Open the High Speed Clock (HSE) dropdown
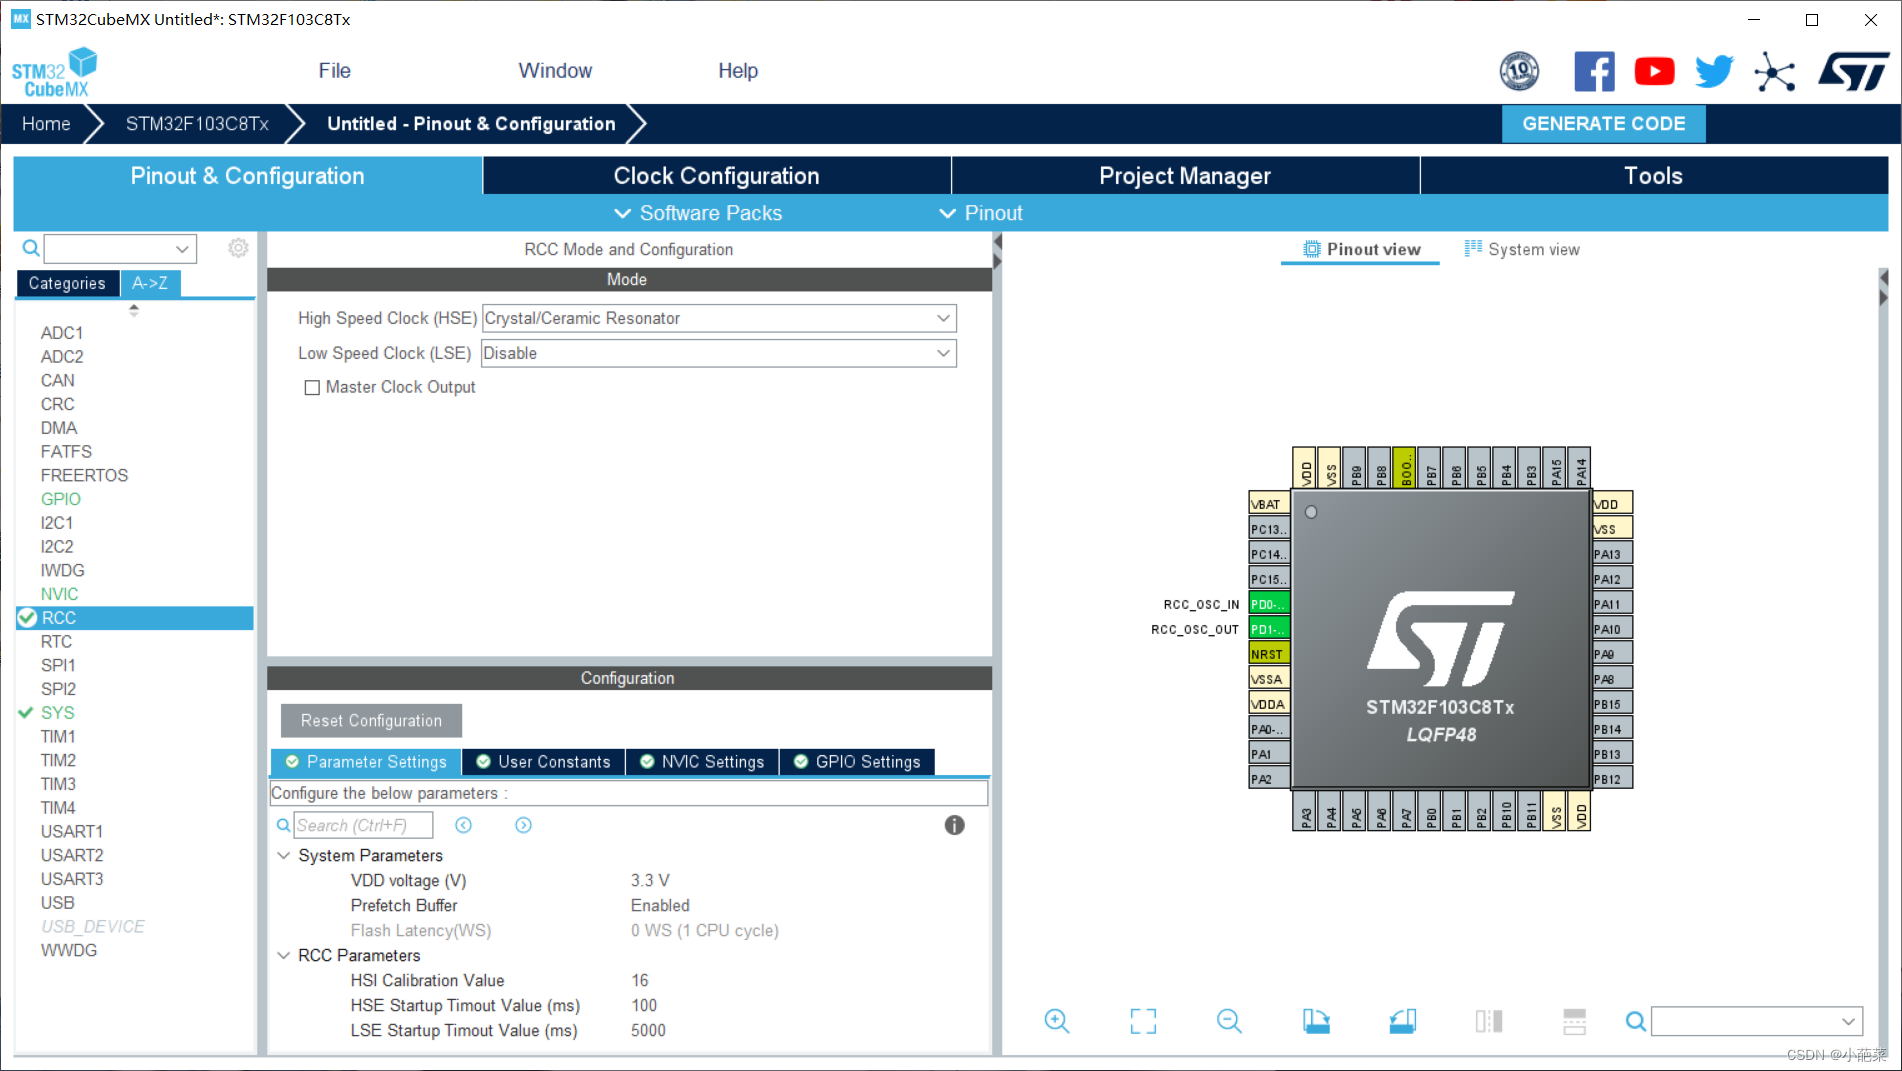 point(719,318)
